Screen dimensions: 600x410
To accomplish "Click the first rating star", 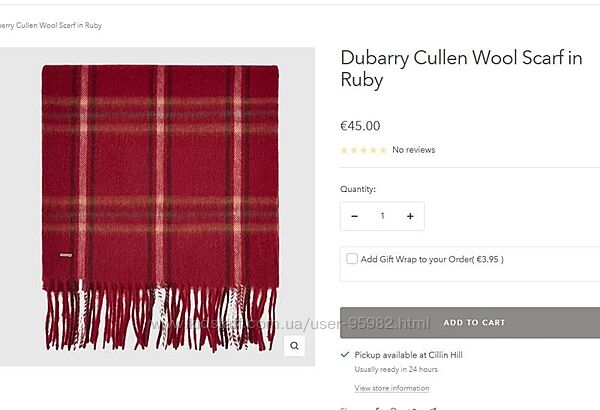I will (344, 150).
